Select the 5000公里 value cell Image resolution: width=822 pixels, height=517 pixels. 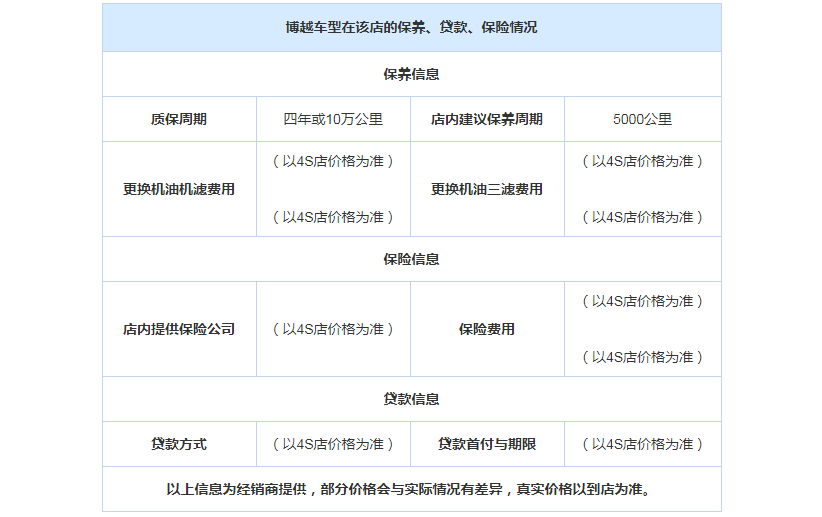pos(643,119)
